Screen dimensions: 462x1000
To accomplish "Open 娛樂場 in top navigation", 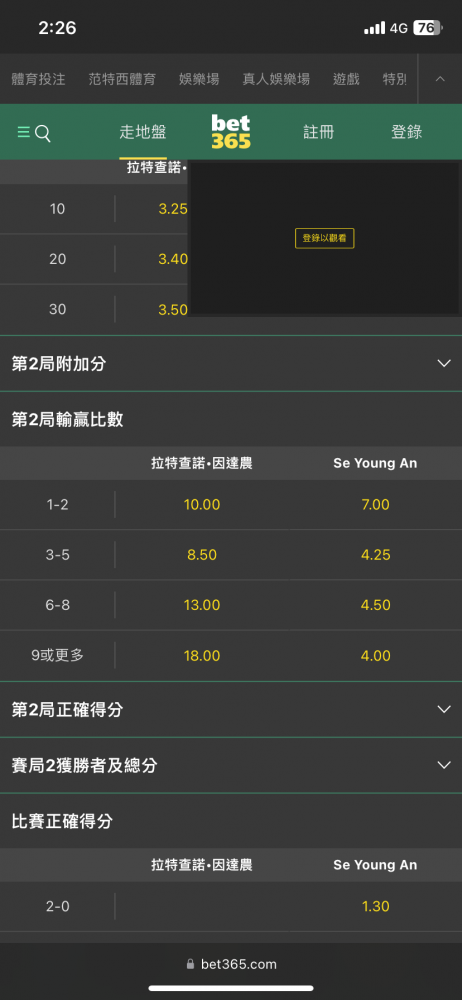I will (199, 79).
